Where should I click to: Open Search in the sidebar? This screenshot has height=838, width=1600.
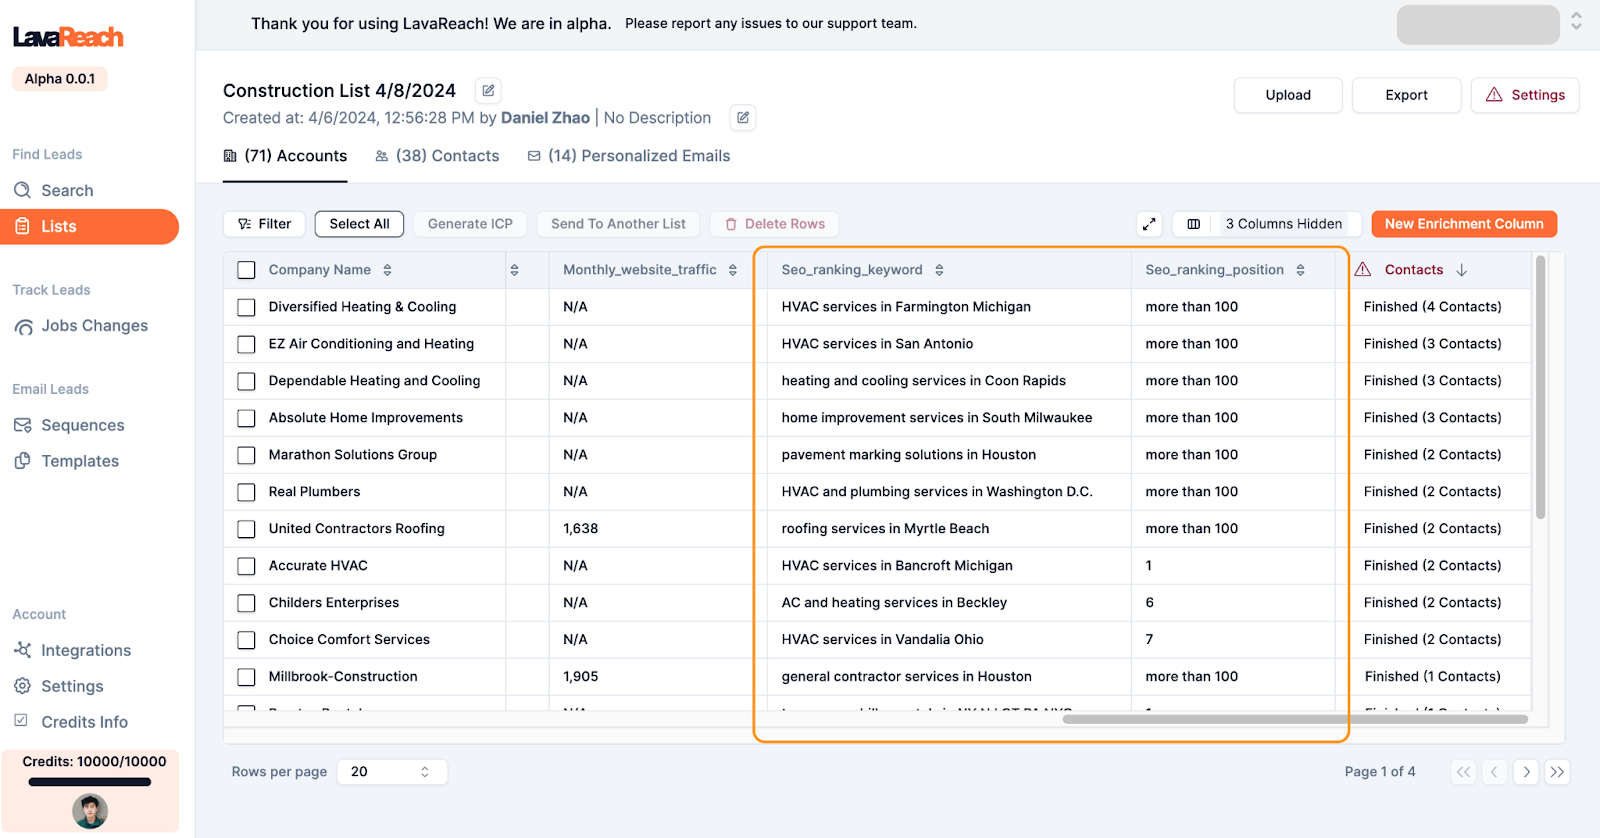pyautogui.click(x=67, y=190)
